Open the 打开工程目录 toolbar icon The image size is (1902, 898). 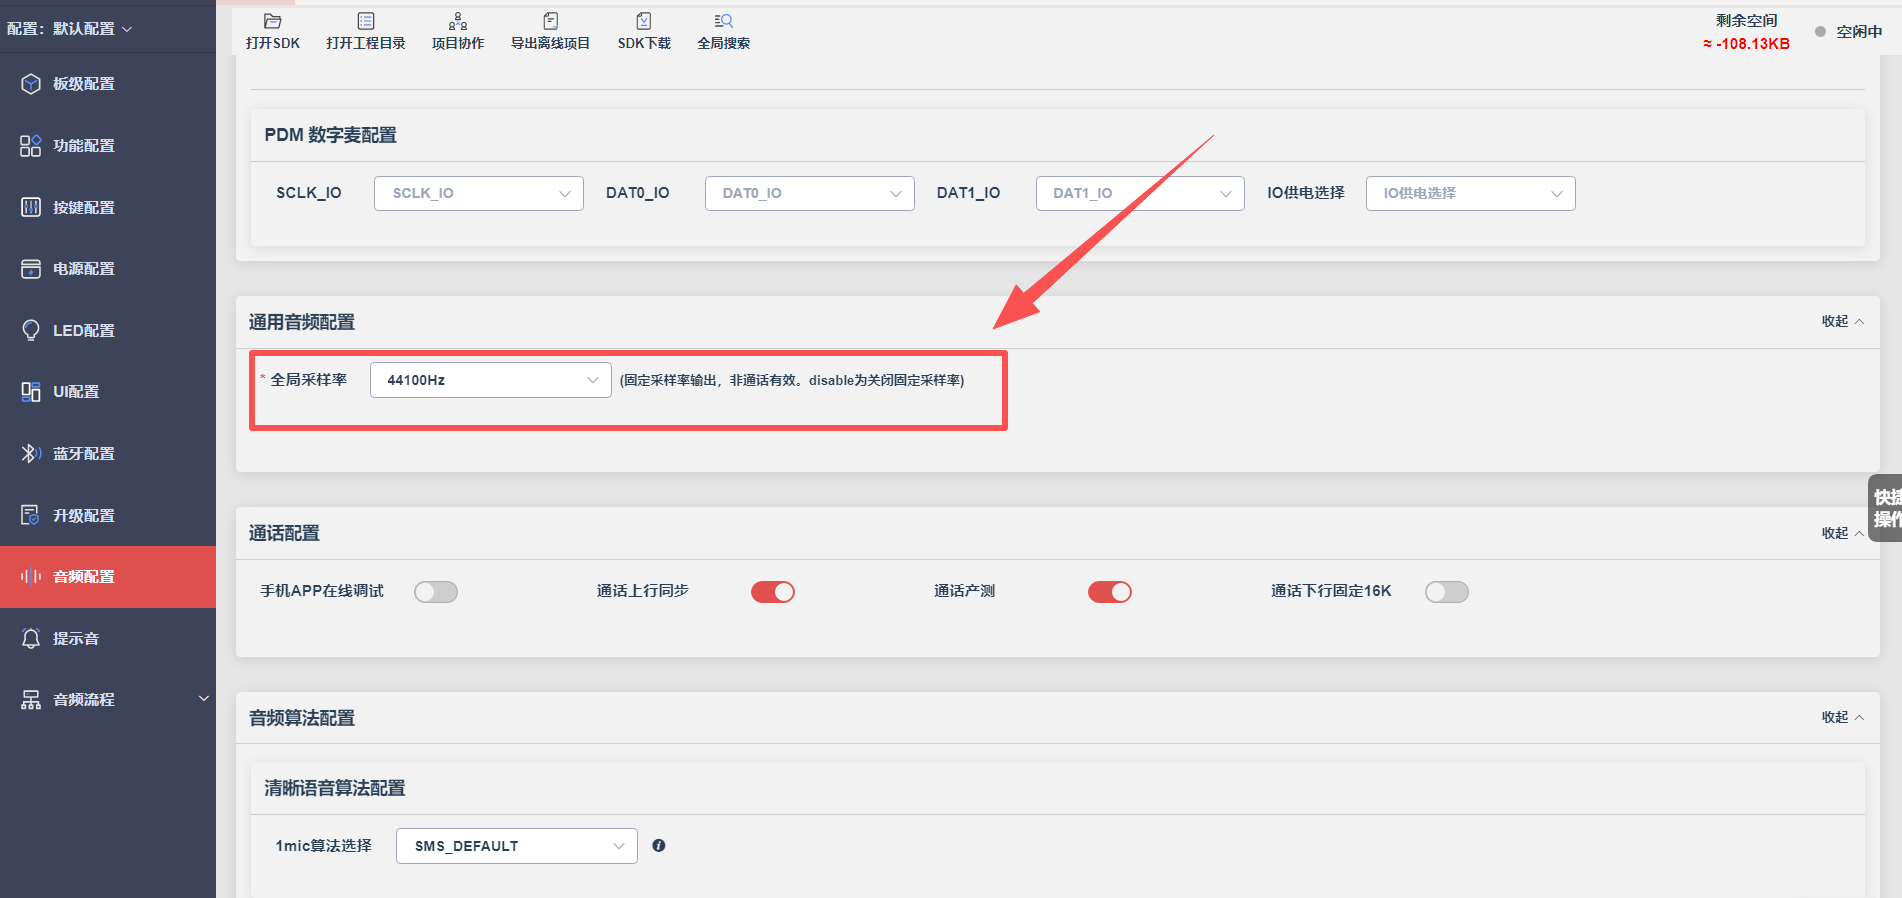[366, 21]
